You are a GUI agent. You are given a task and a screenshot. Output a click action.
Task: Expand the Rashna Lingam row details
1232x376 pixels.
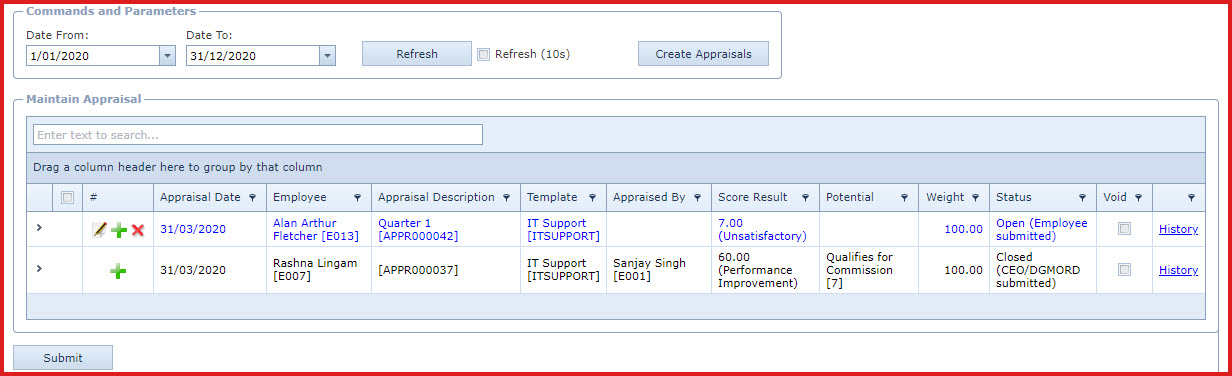(39, 269)
